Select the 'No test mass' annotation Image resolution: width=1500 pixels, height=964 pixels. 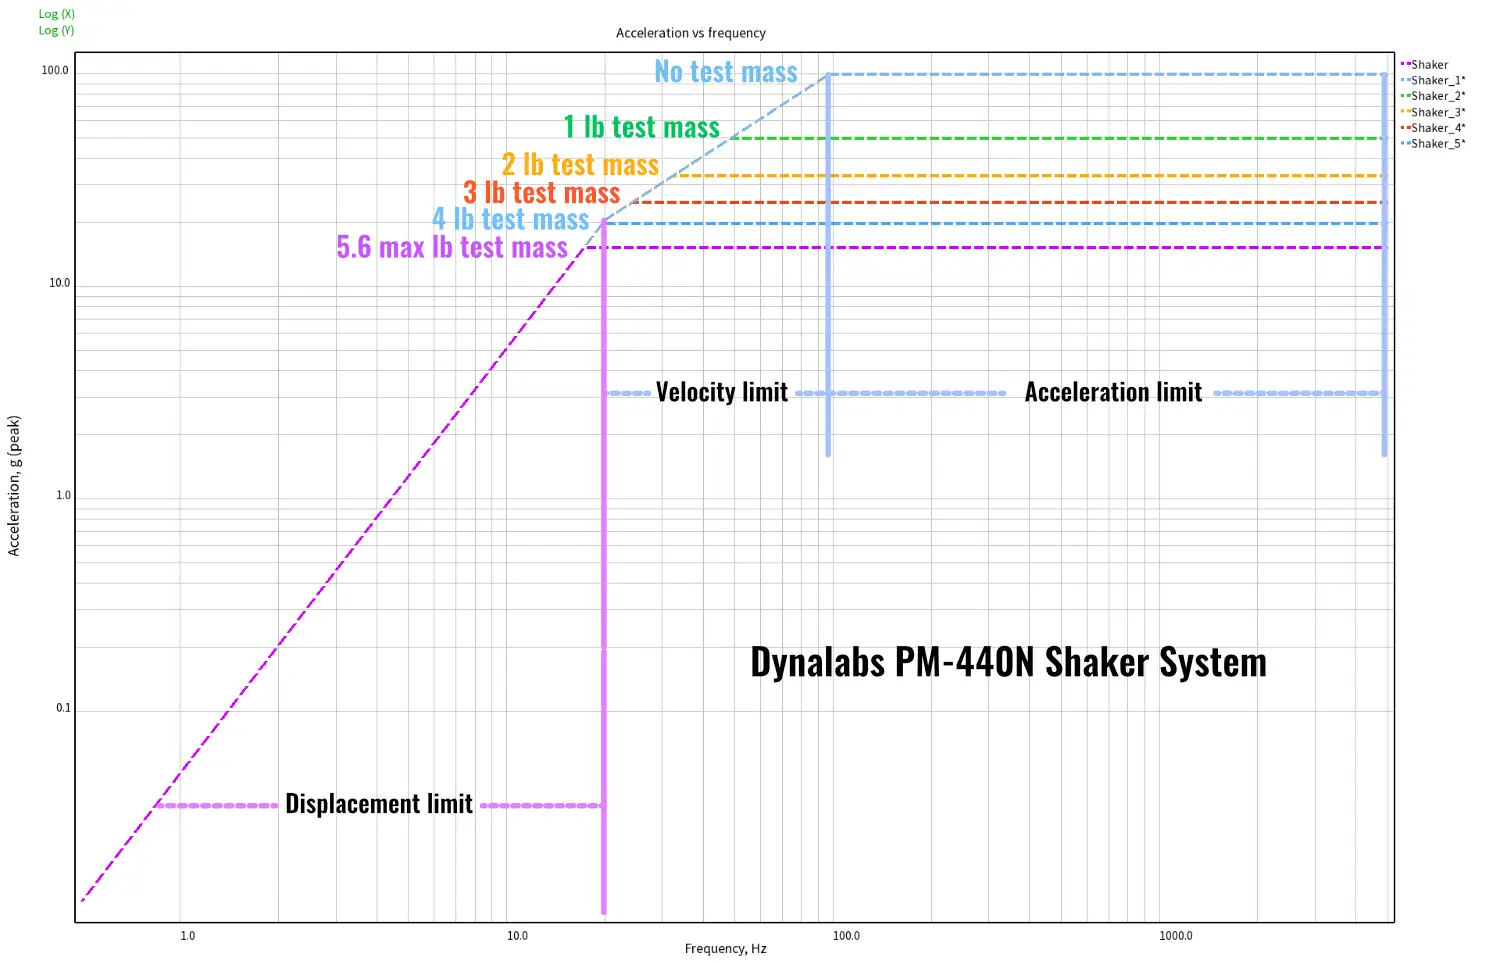(x=726, y=72)
